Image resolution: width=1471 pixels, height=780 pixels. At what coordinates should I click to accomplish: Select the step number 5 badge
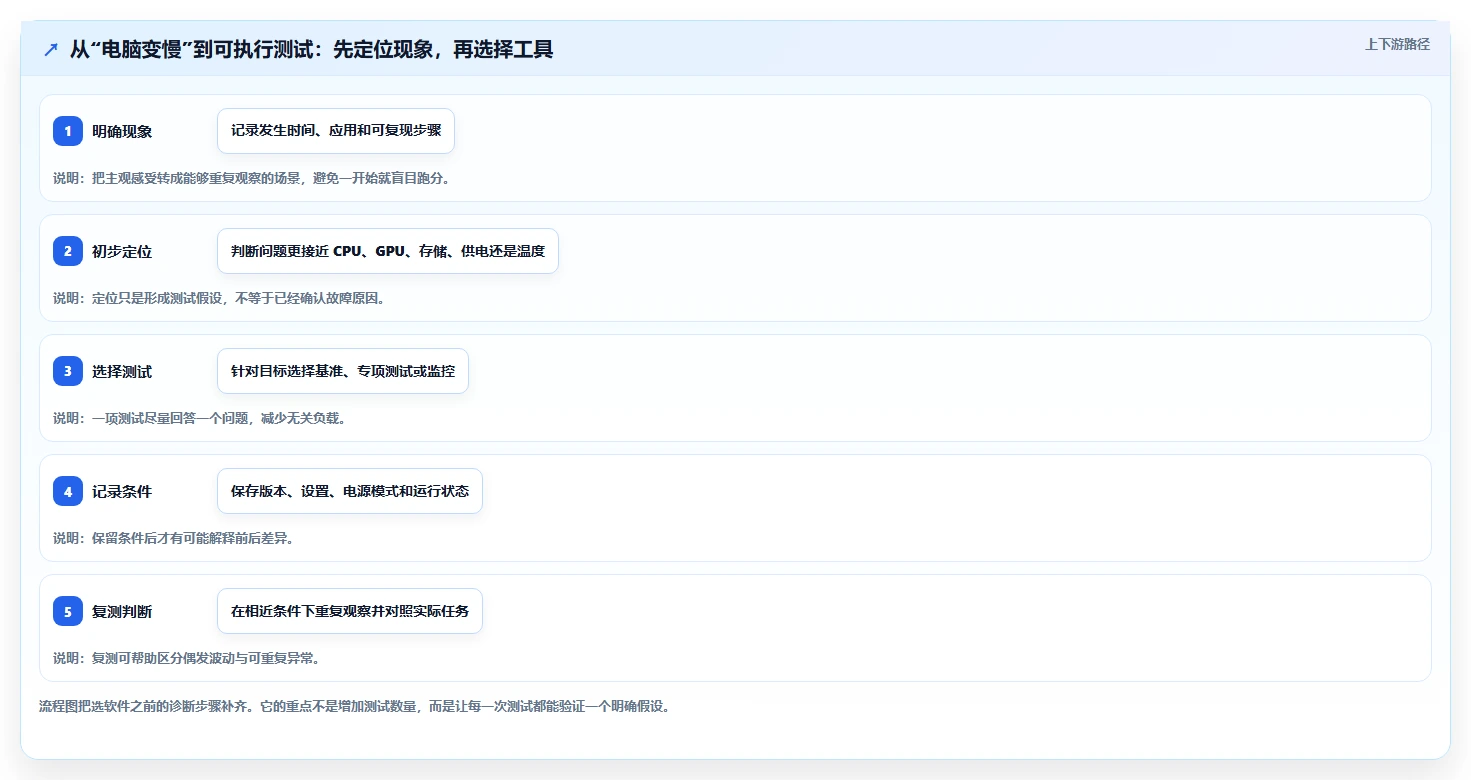click(x=68, y=611)
